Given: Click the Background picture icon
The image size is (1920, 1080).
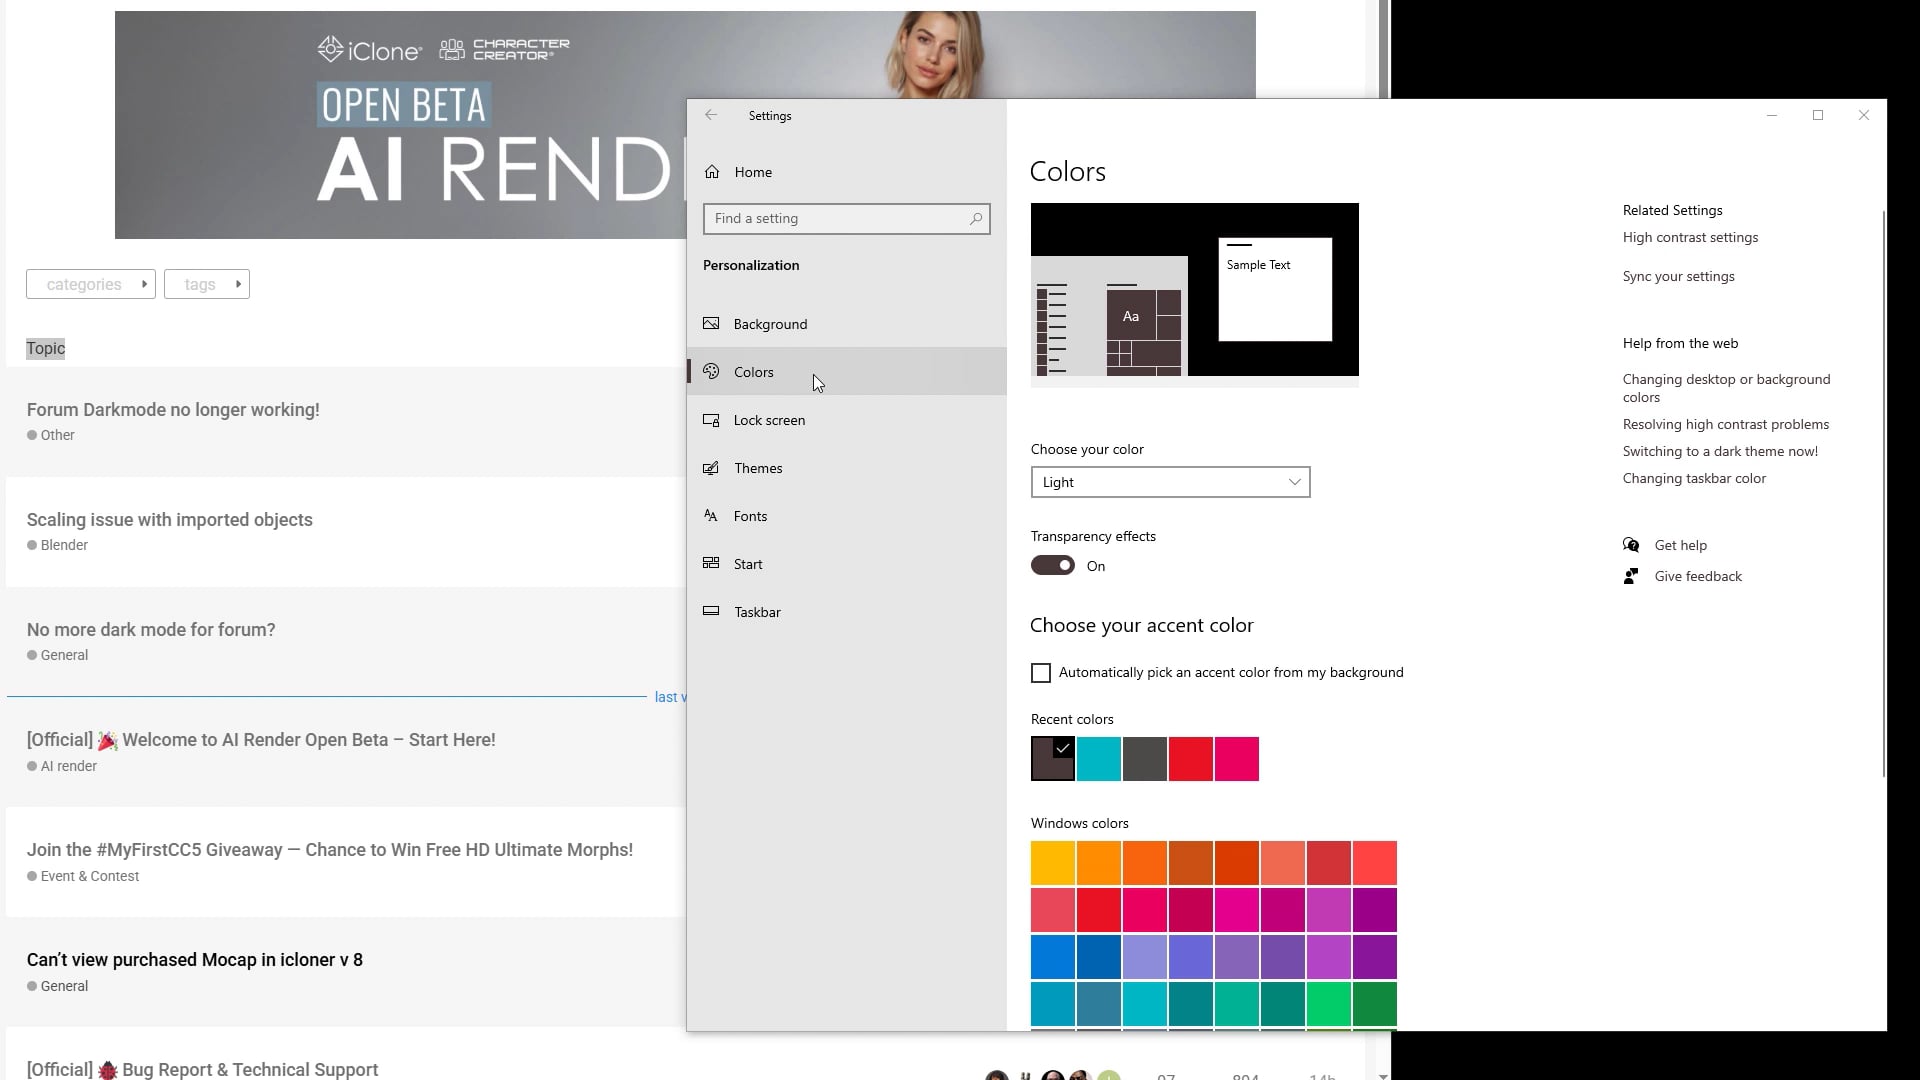Looking at the screenshot, I should [711, 323].
